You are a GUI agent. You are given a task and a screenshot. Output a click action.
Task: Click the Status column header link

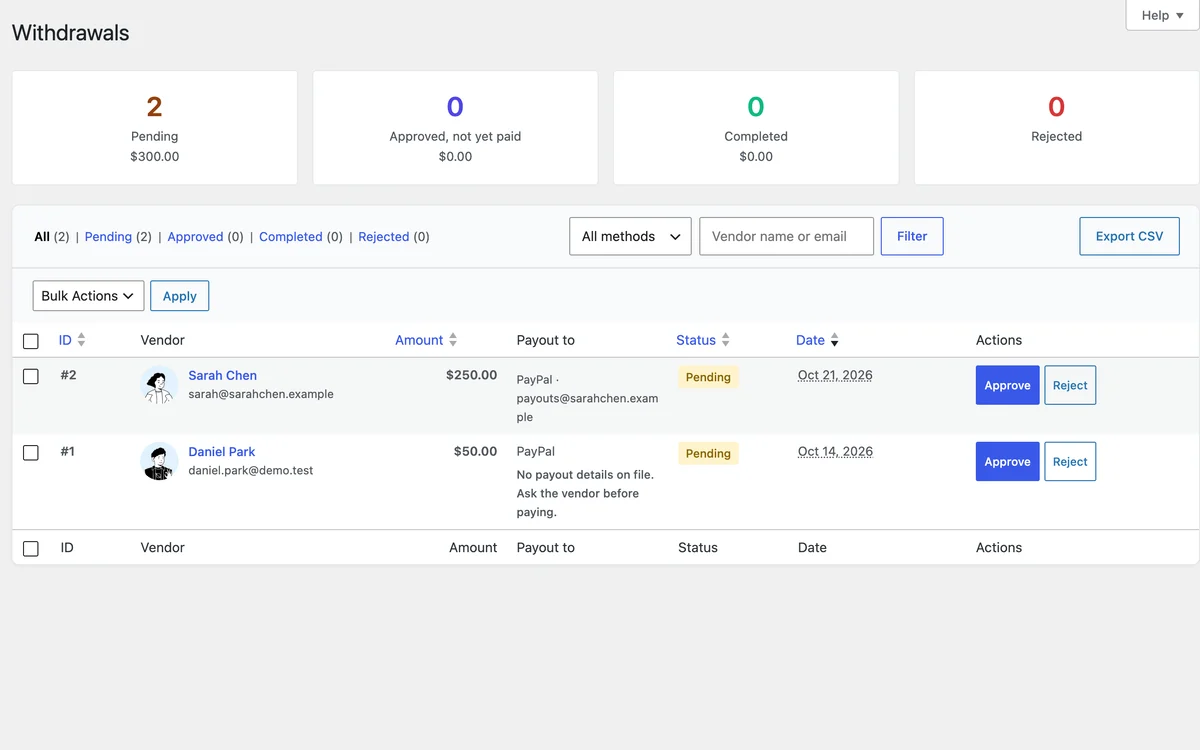point(696,340)
